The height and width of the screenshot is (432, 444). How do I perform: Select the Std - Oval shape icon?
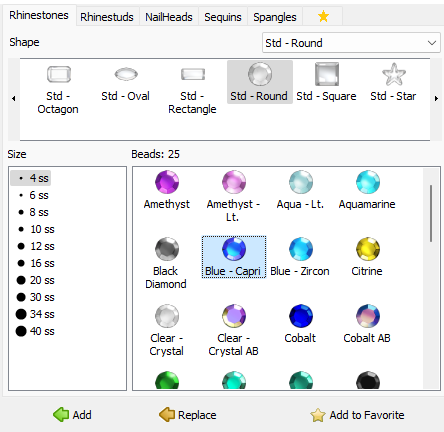[x=126, y=74]
